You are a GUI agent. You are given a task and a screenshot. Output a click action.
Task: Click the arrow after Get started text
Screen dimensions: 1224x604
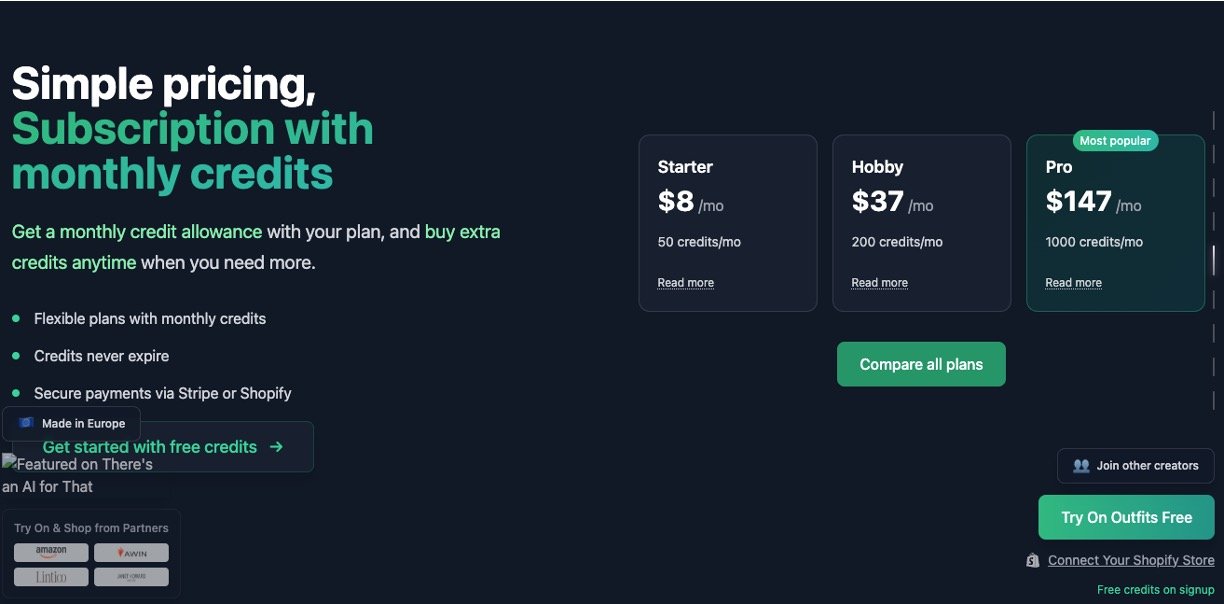click(276, 447)
